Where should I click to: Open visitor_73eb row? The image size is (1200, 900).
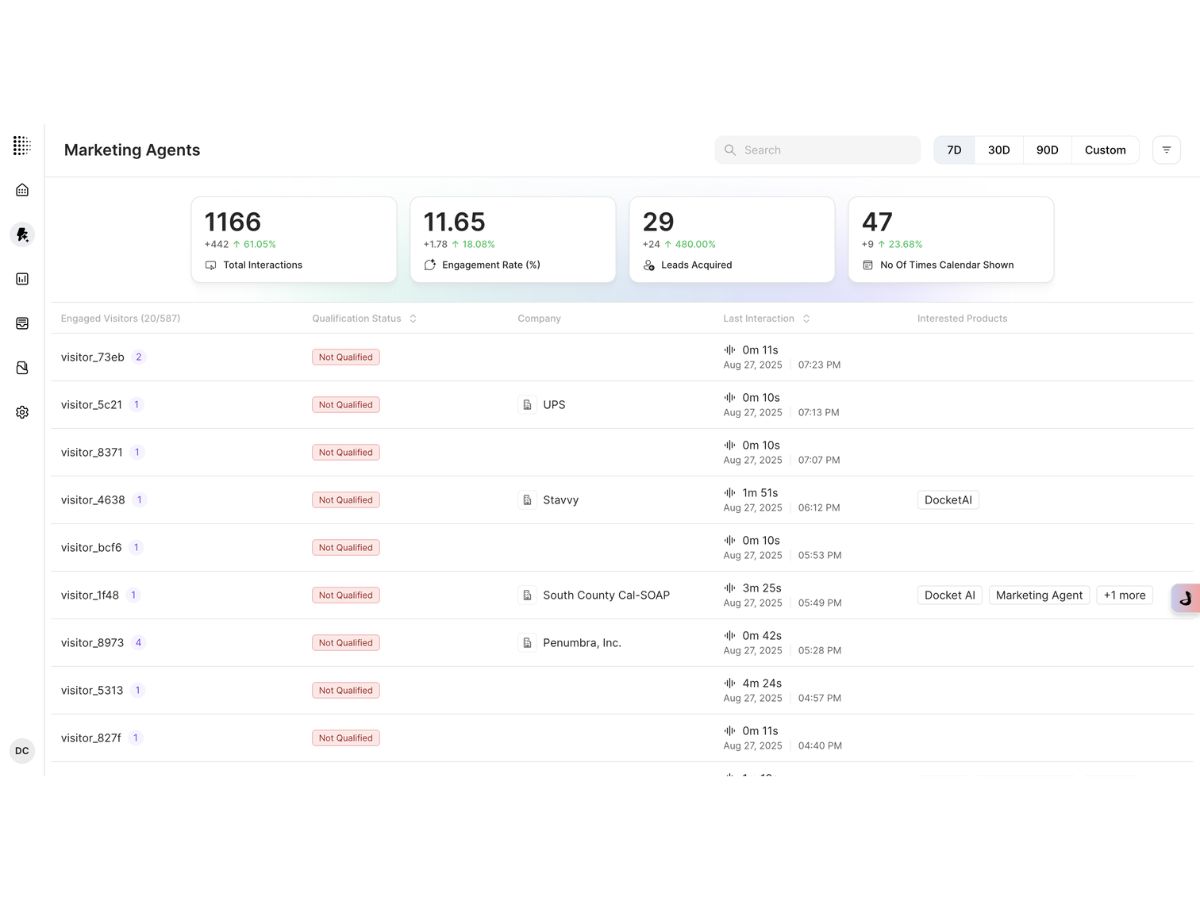(x=620, y=357)
